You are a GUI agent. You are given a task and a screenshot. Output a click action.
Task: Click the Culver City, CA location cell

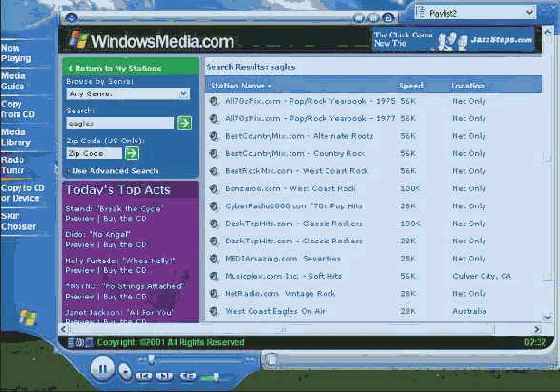(x=481, y=276)
